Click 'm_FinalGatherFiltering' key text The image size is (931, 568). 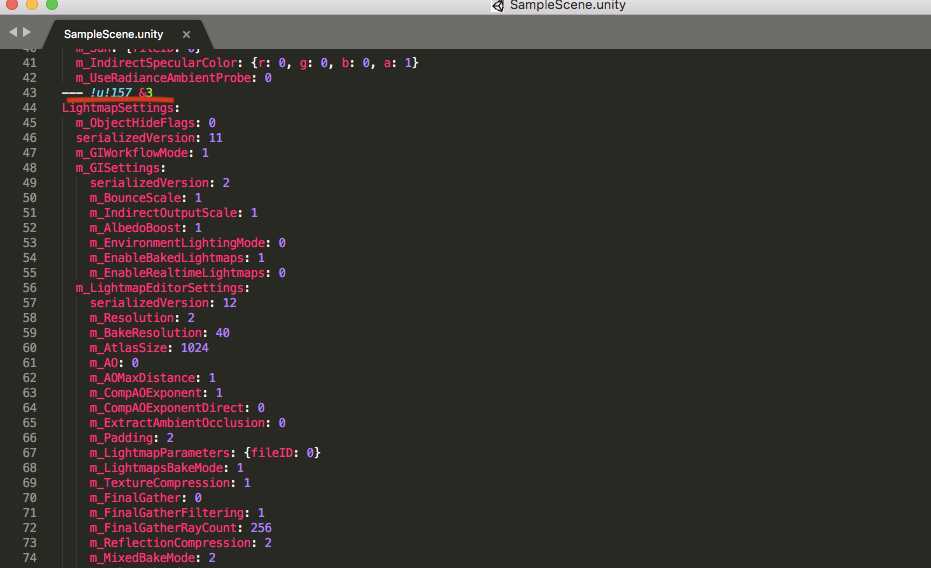(x=167, y=513)
